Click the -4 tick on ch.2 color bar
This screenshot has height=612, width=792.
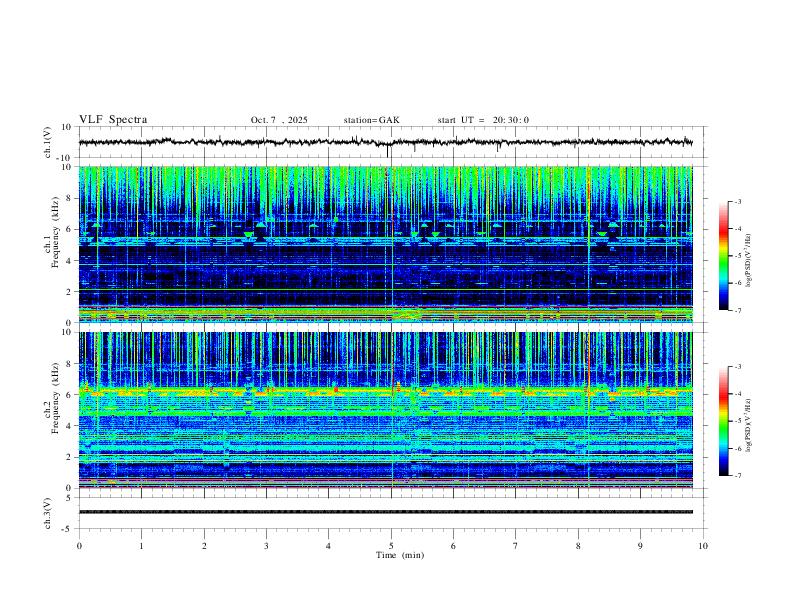tap(737, 394)
